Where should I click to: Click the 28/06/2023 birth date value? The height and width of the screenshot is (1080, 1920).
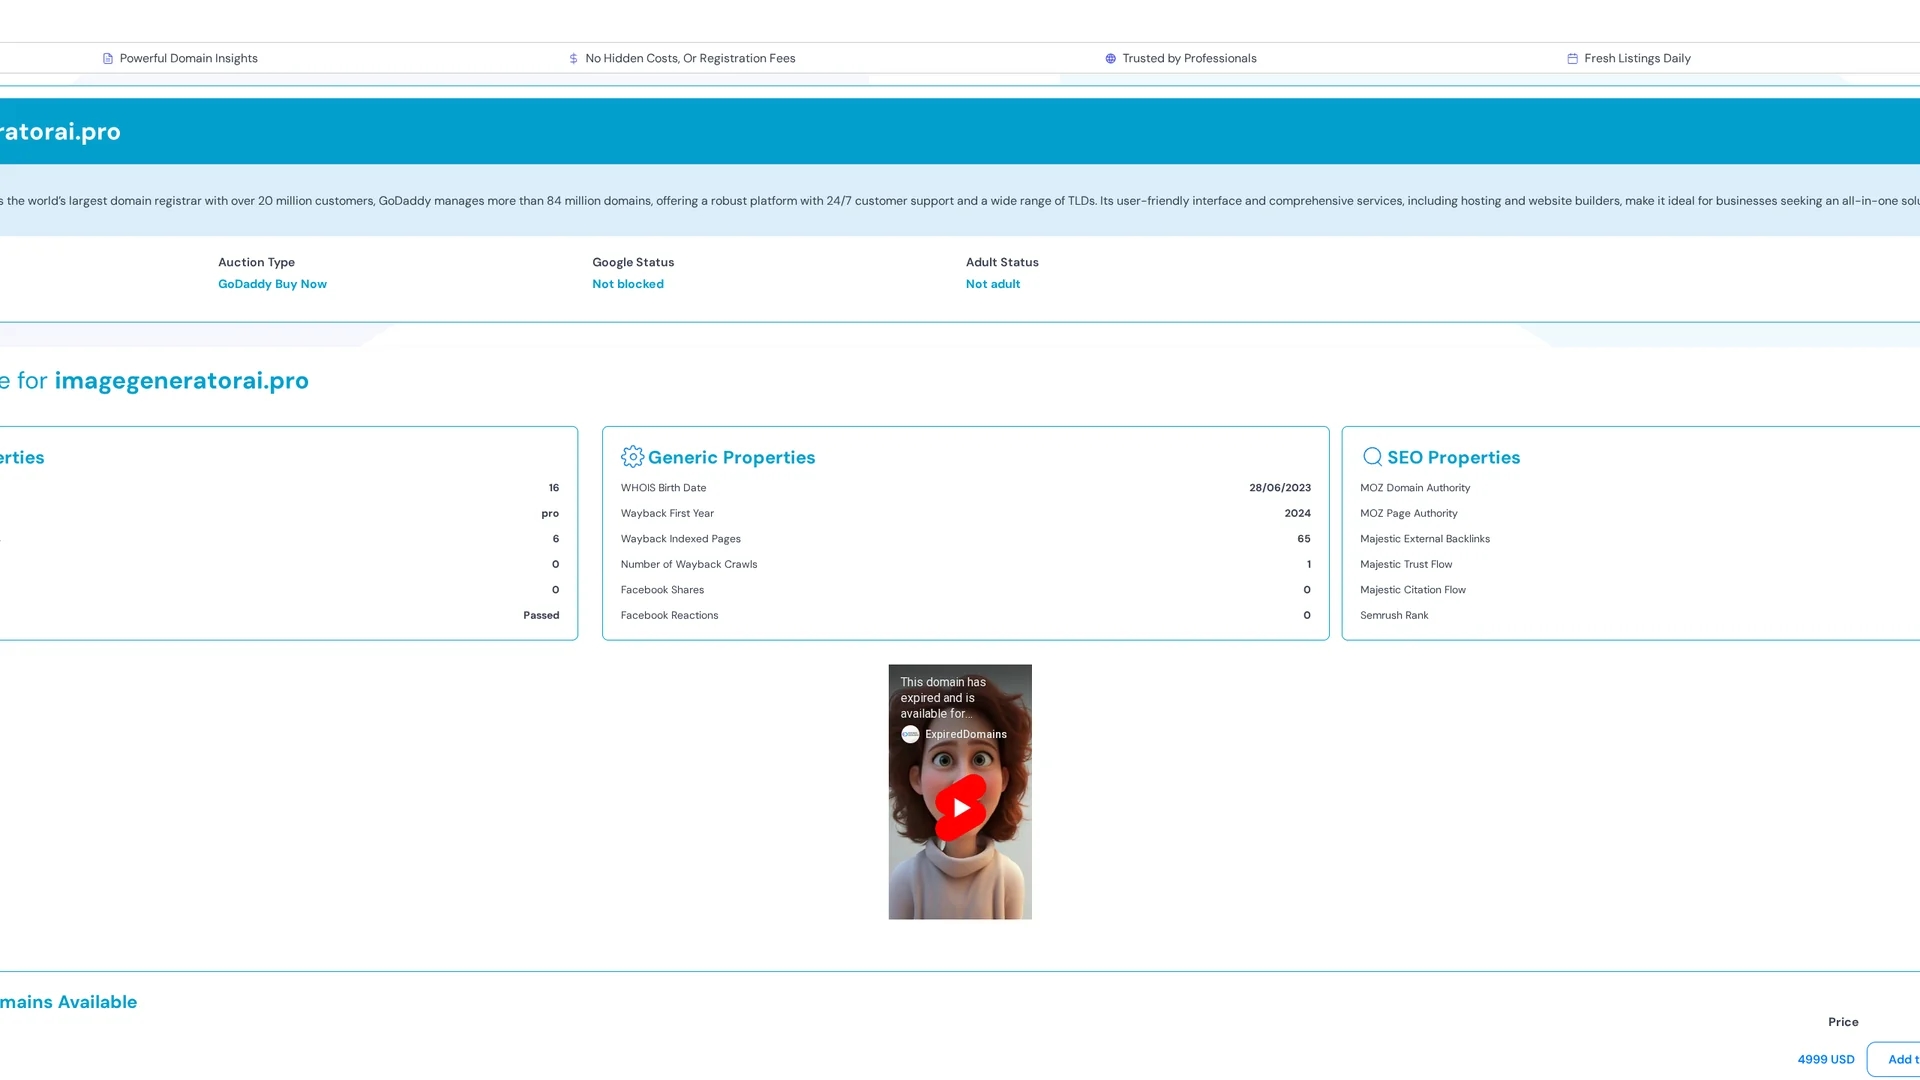[1279, 488]
